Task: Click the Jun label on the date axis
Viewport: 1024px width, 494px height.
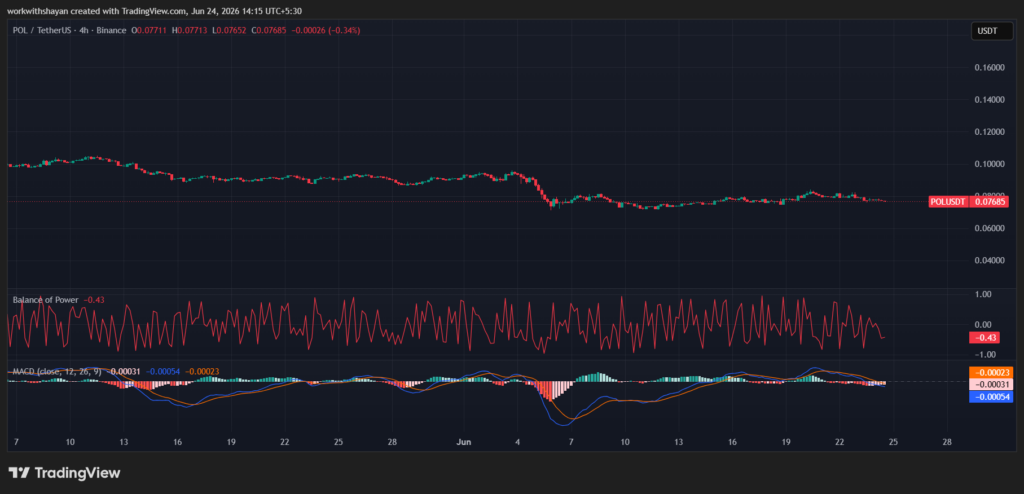Action: pos(463,442)
